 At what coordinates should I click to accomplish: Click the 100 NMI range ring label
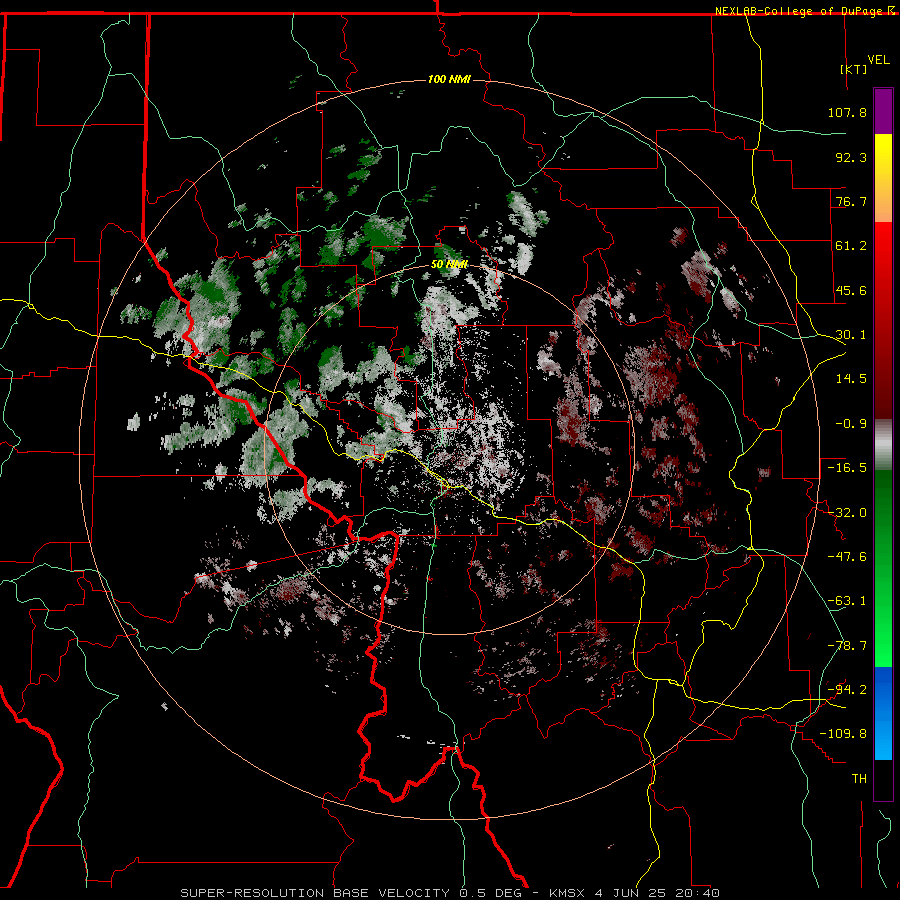pos(449,79)
